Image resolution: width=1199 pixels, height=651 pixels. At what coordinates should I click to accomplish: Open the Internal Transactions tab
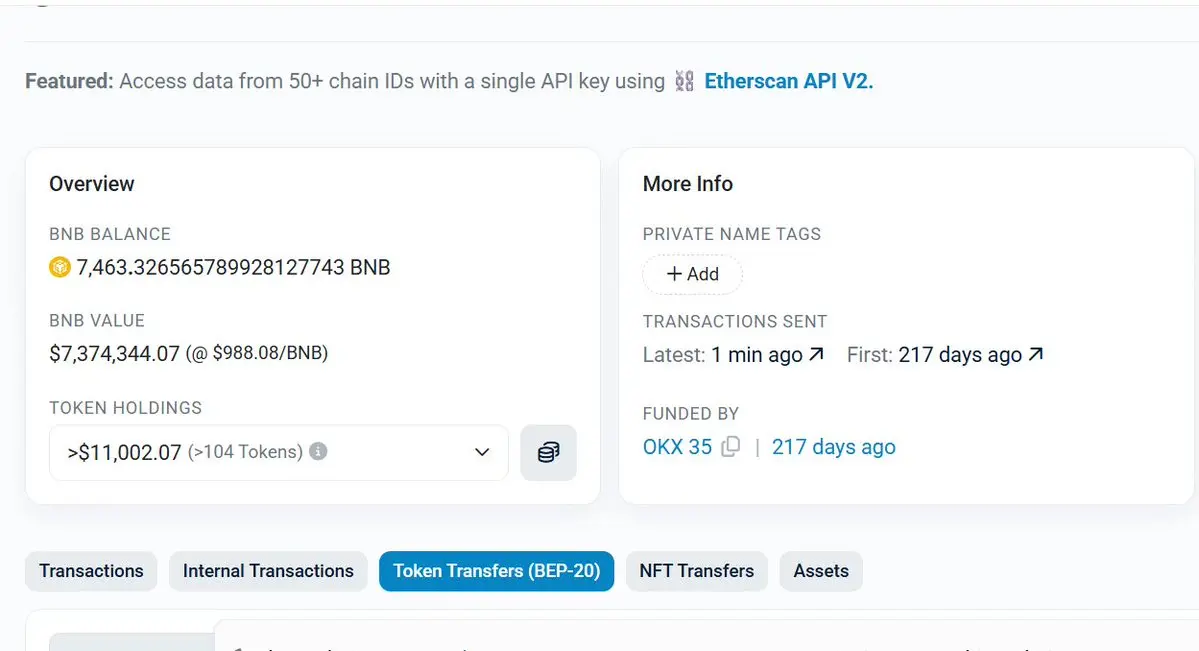tap(268, 571)
